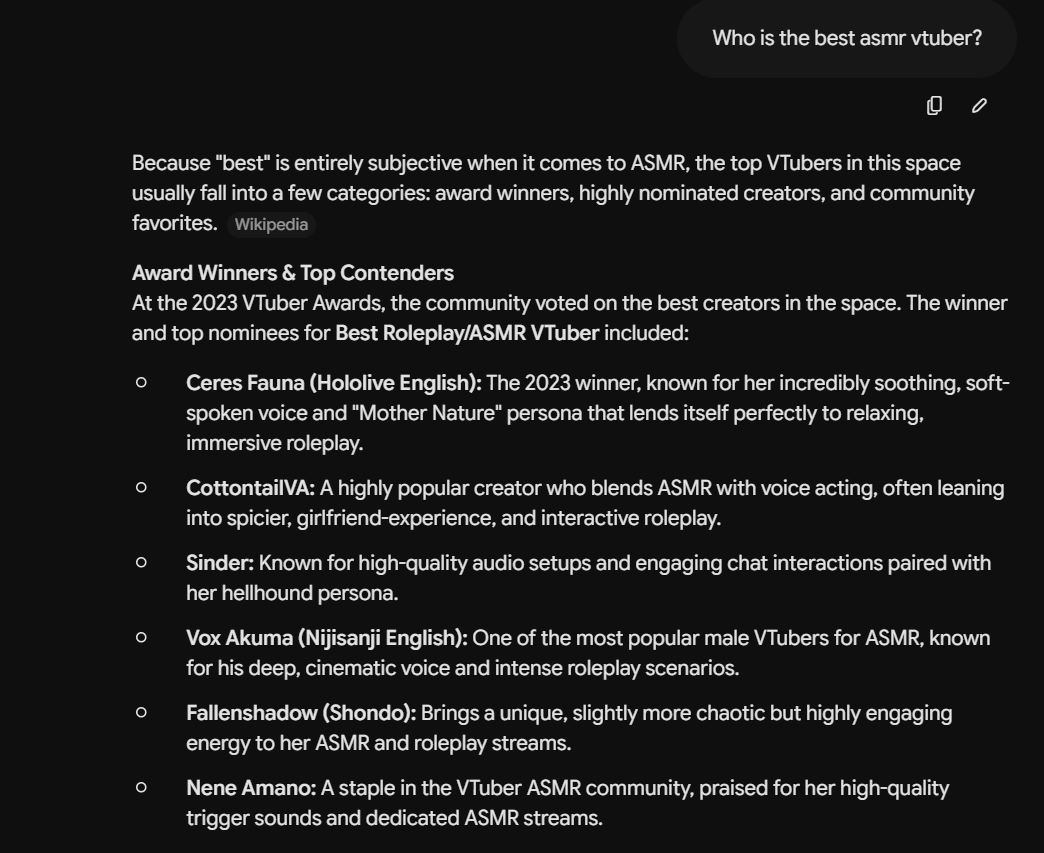Click the bold "Nene Amano:" name
This screenshot has height=853, width=1044.
click(x=251, y=788)
